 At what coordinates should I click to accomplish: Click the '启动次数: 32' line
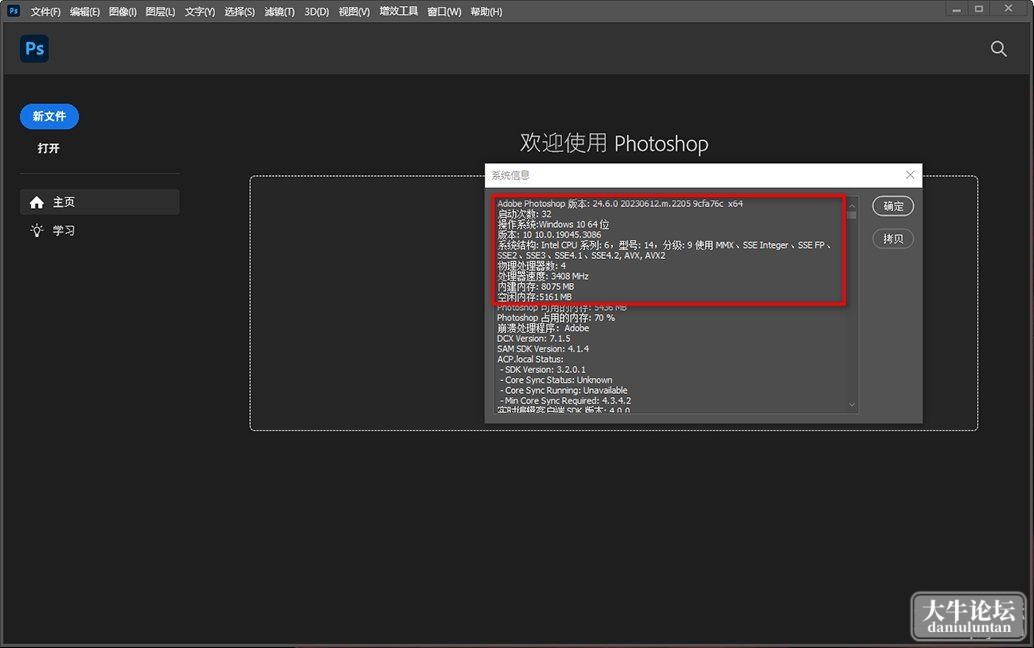tap(524, 214)
